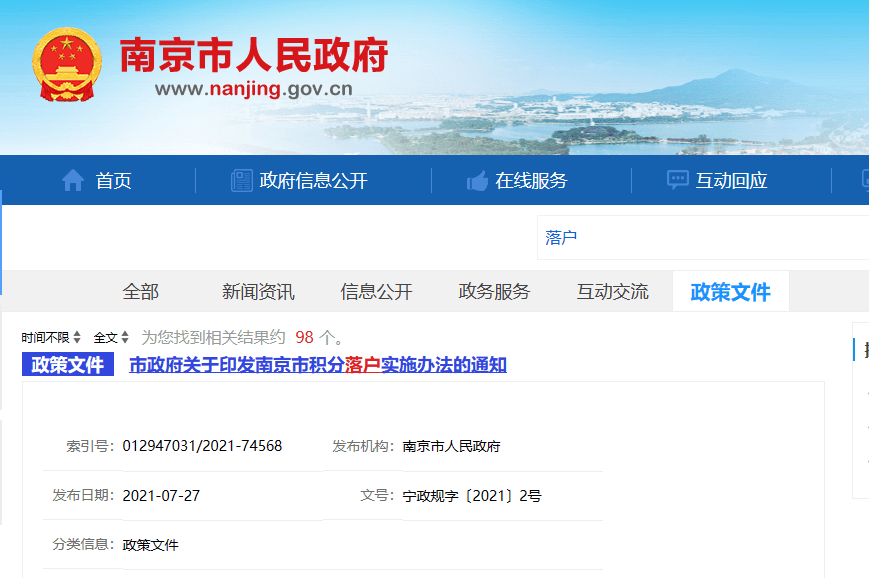Image resolution: width=869 pixels, height=578 pixels.
Task: Open 互动回应 navigation item
Action: pos(732,181)
